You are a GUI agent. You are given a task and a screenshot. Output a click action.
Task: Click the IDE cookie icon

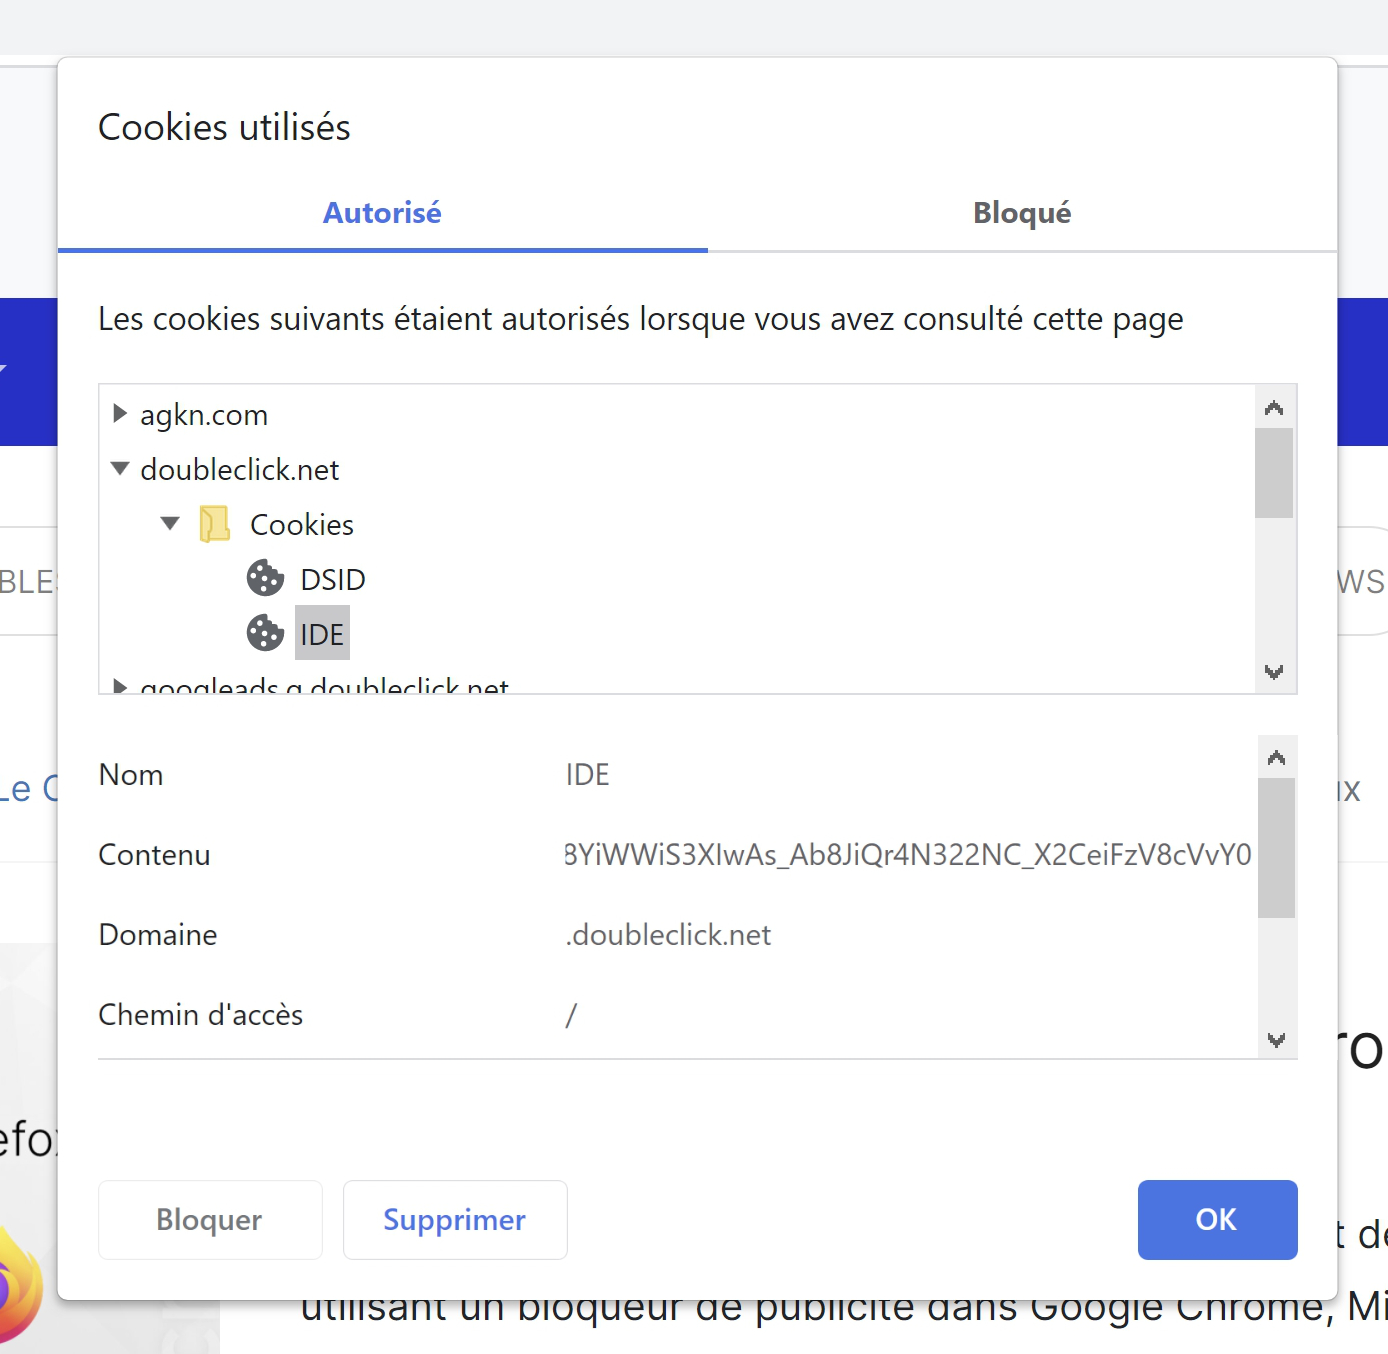(265, 633)
